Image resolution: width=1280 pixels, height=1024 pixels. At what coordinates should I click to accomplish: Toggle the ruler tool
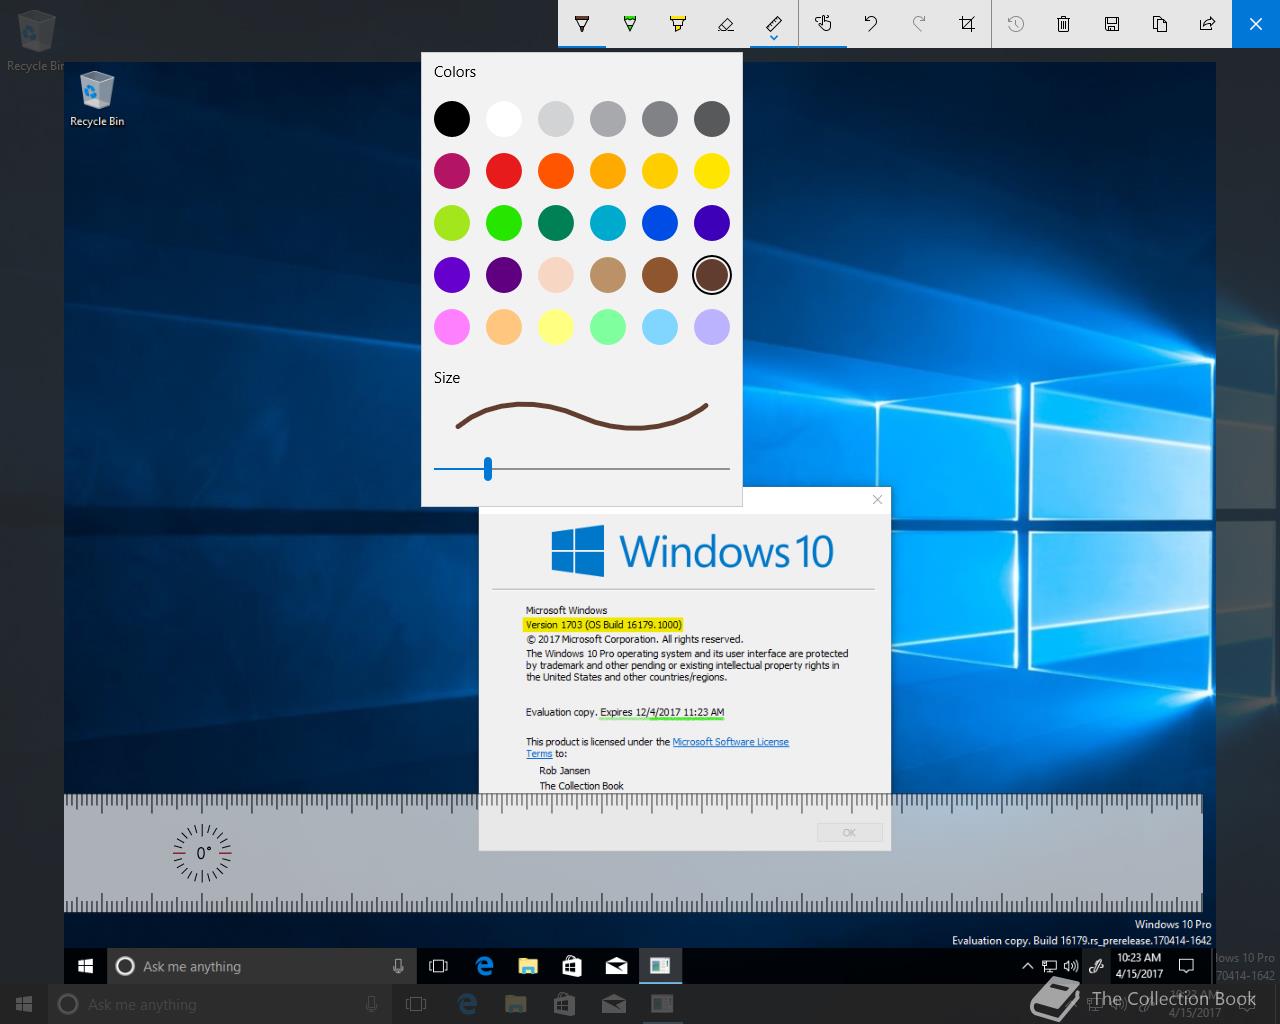(x=774, y=22)
